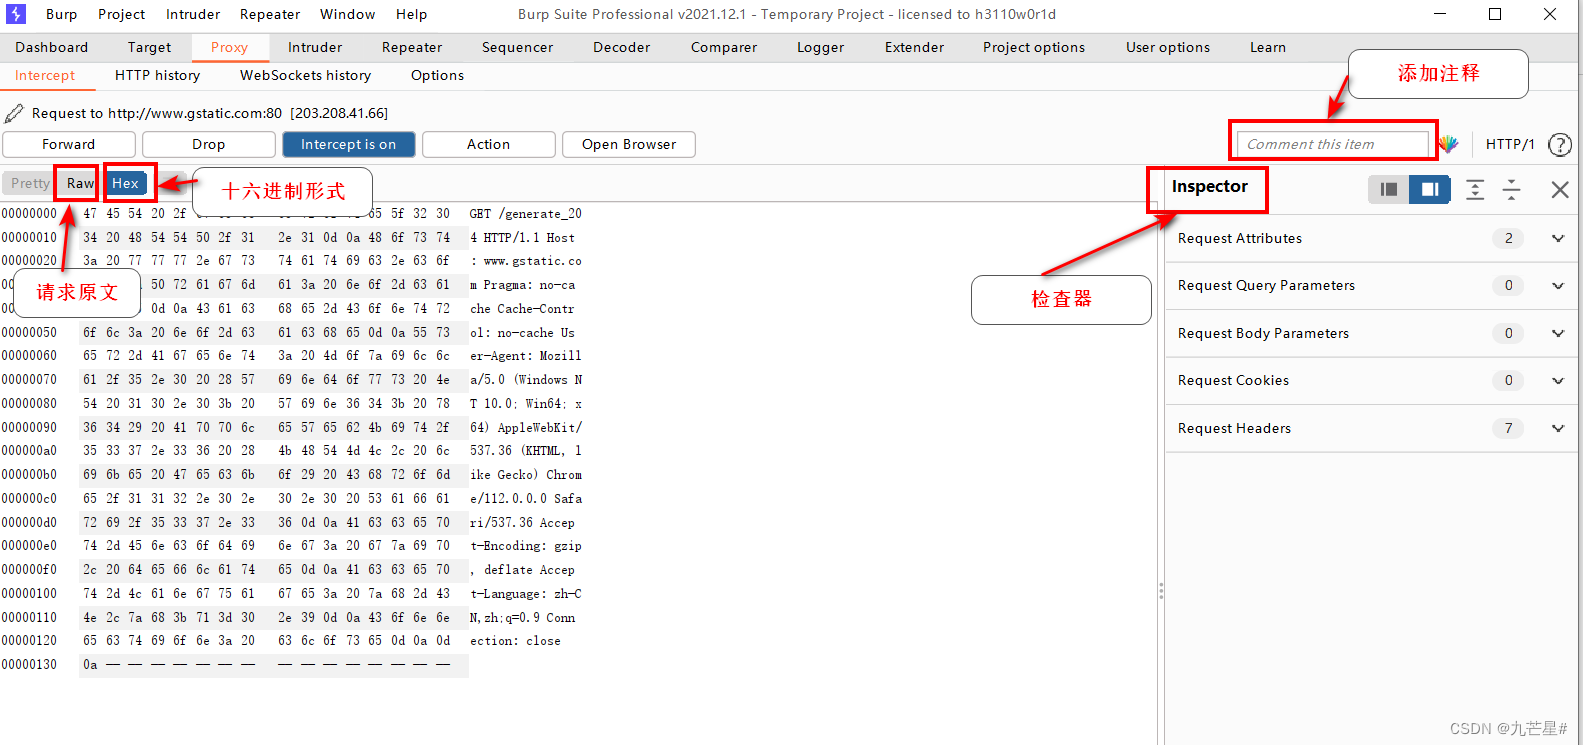
Task: Click the 'a/5.0 (Windows N' decoded text
Action: 526,380
